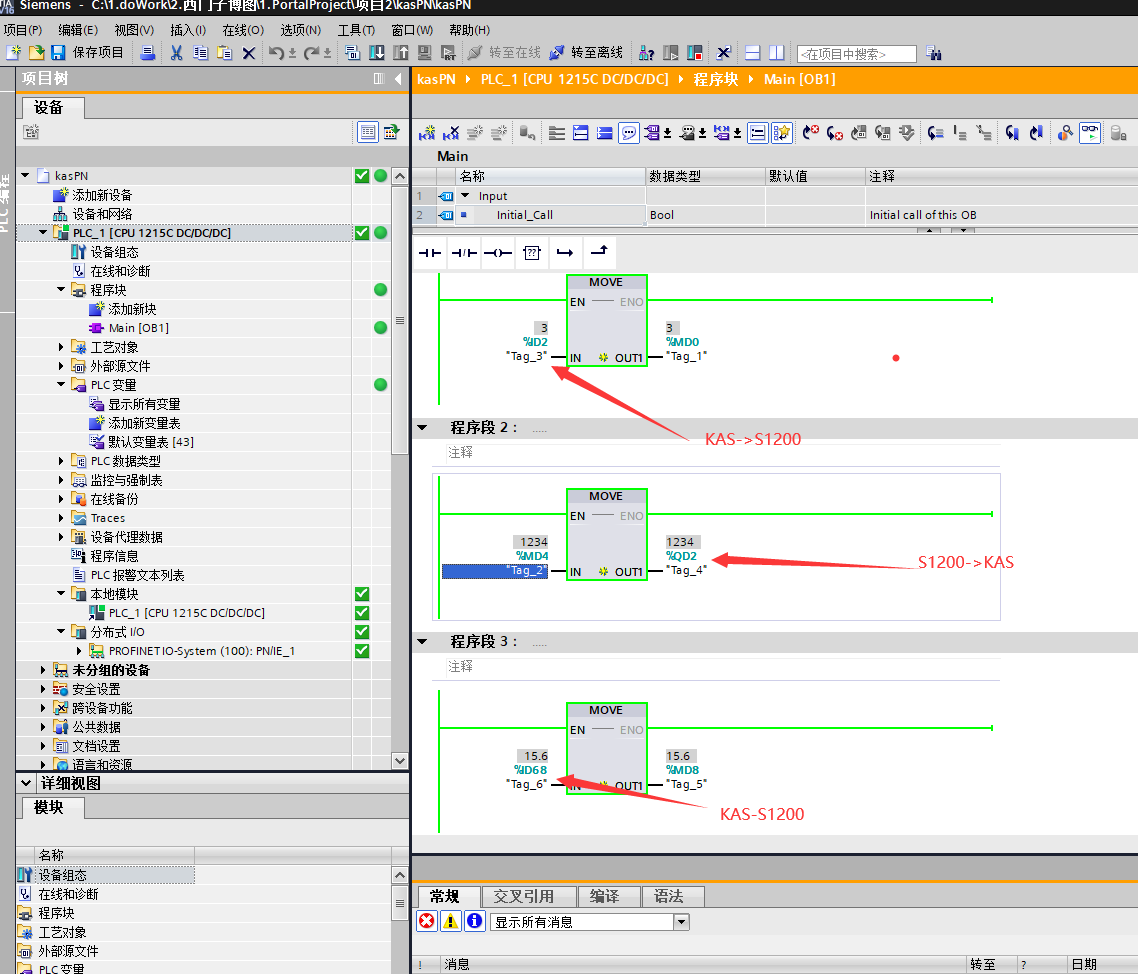The image size is (1138, 974).
Task: Toggle the warnings filter in message panel
Action: 451,921
